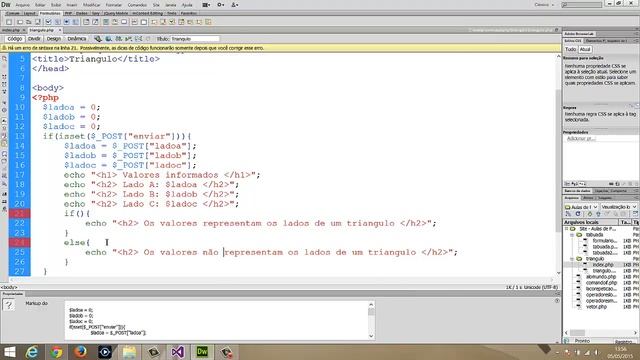
Task: Open the Visualização local dropdown
Action: (618, 207)
